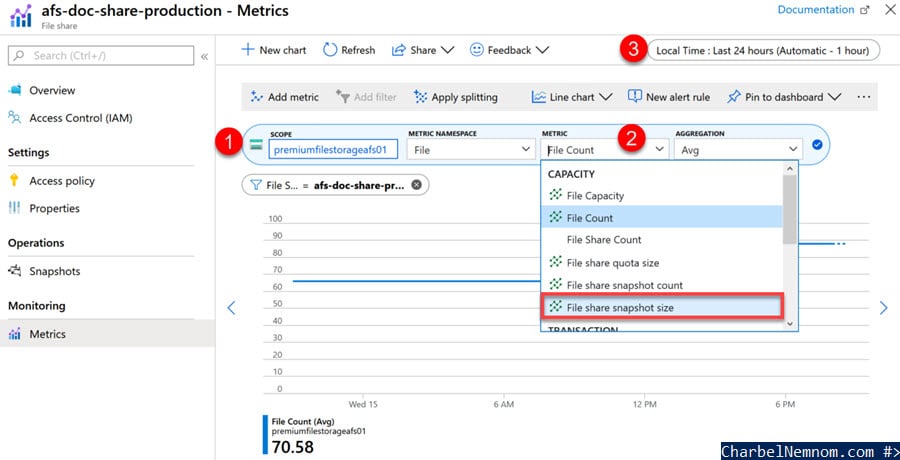Click the Snapshots icon in sidebar
The image size is (900, 460).
(x=15, y=271)
